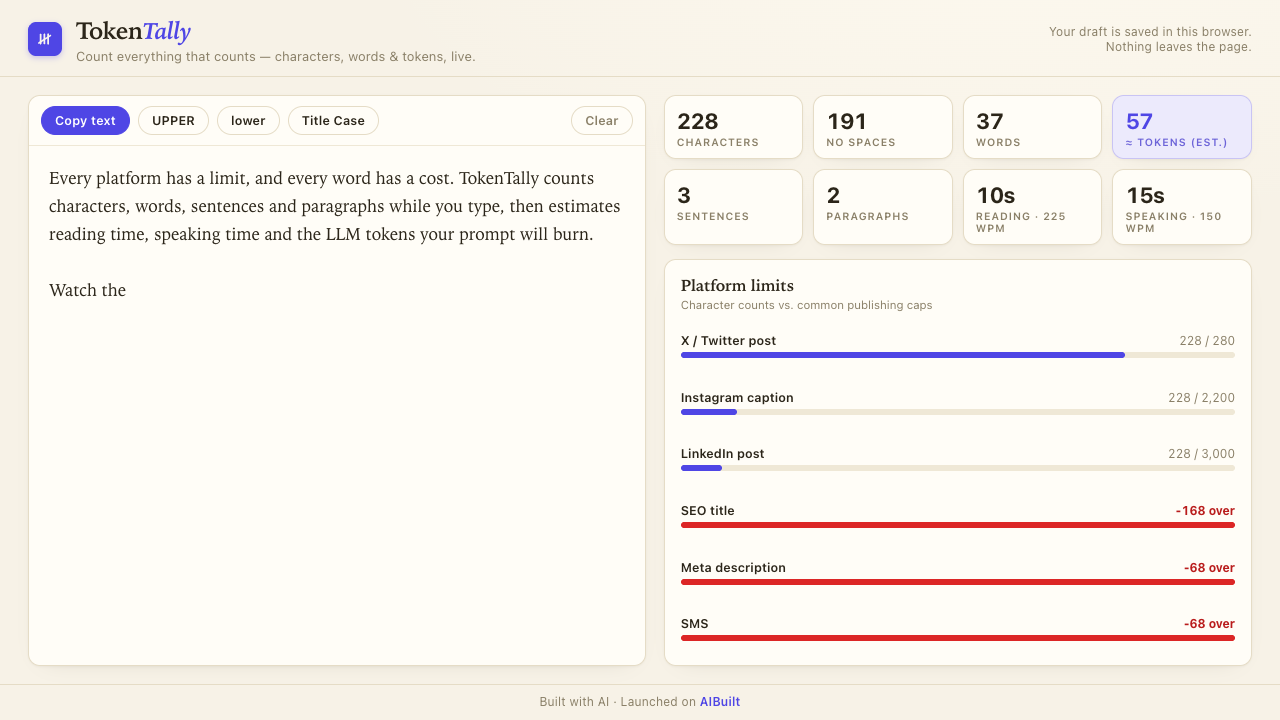1280x720 pixels.
Task: Click the '-168 over' warning text
Action: pos(1205,511)
